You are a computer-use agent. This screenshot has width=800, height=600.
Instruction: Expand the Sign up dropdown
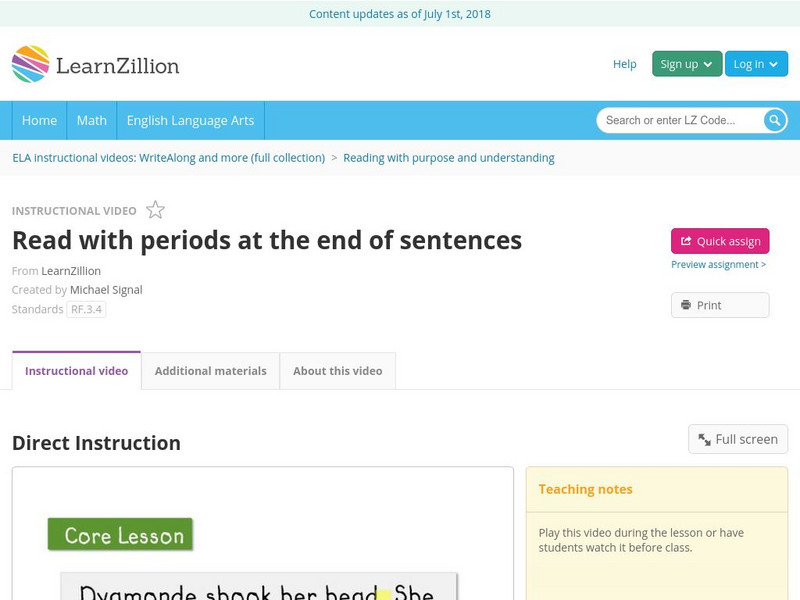click(x=686, y=64)
